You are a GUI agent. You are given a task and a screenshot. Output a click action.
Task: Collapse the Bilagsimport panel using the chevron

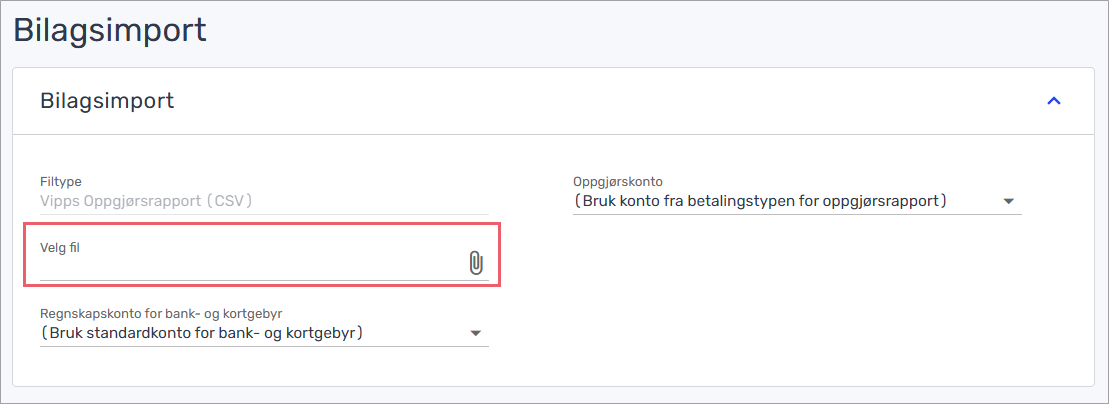click(1054, 100)
